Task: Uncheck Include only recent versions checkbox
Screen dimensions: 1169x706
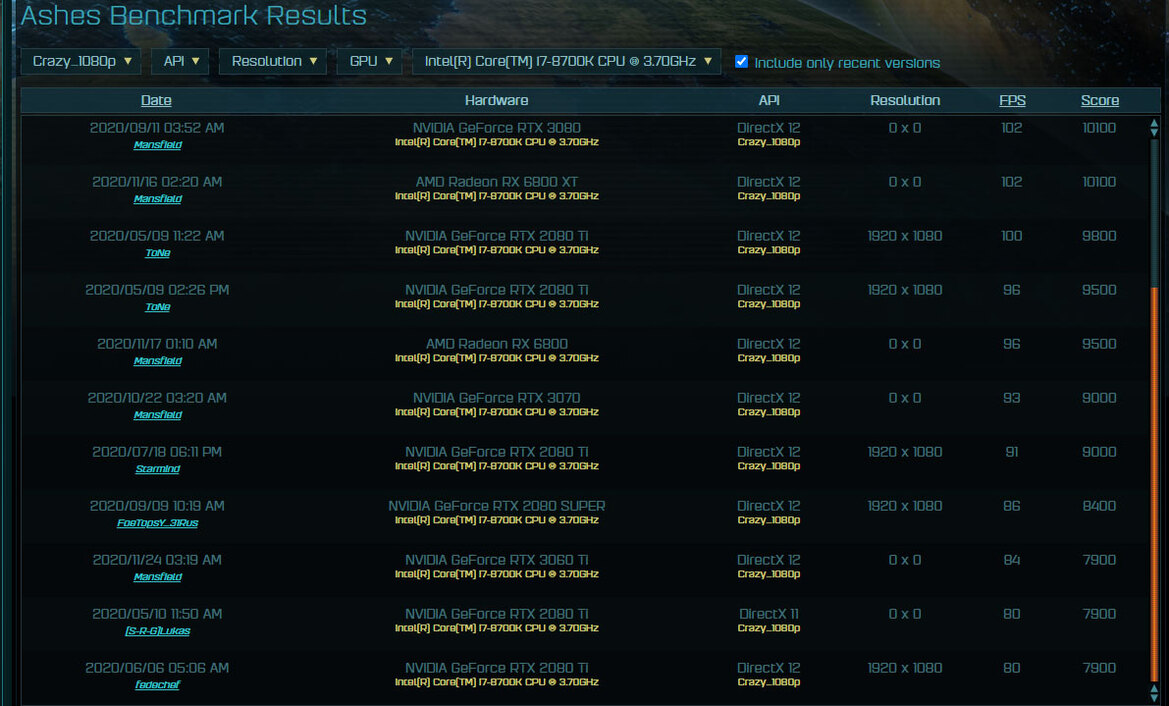Action: coord(741,61)
